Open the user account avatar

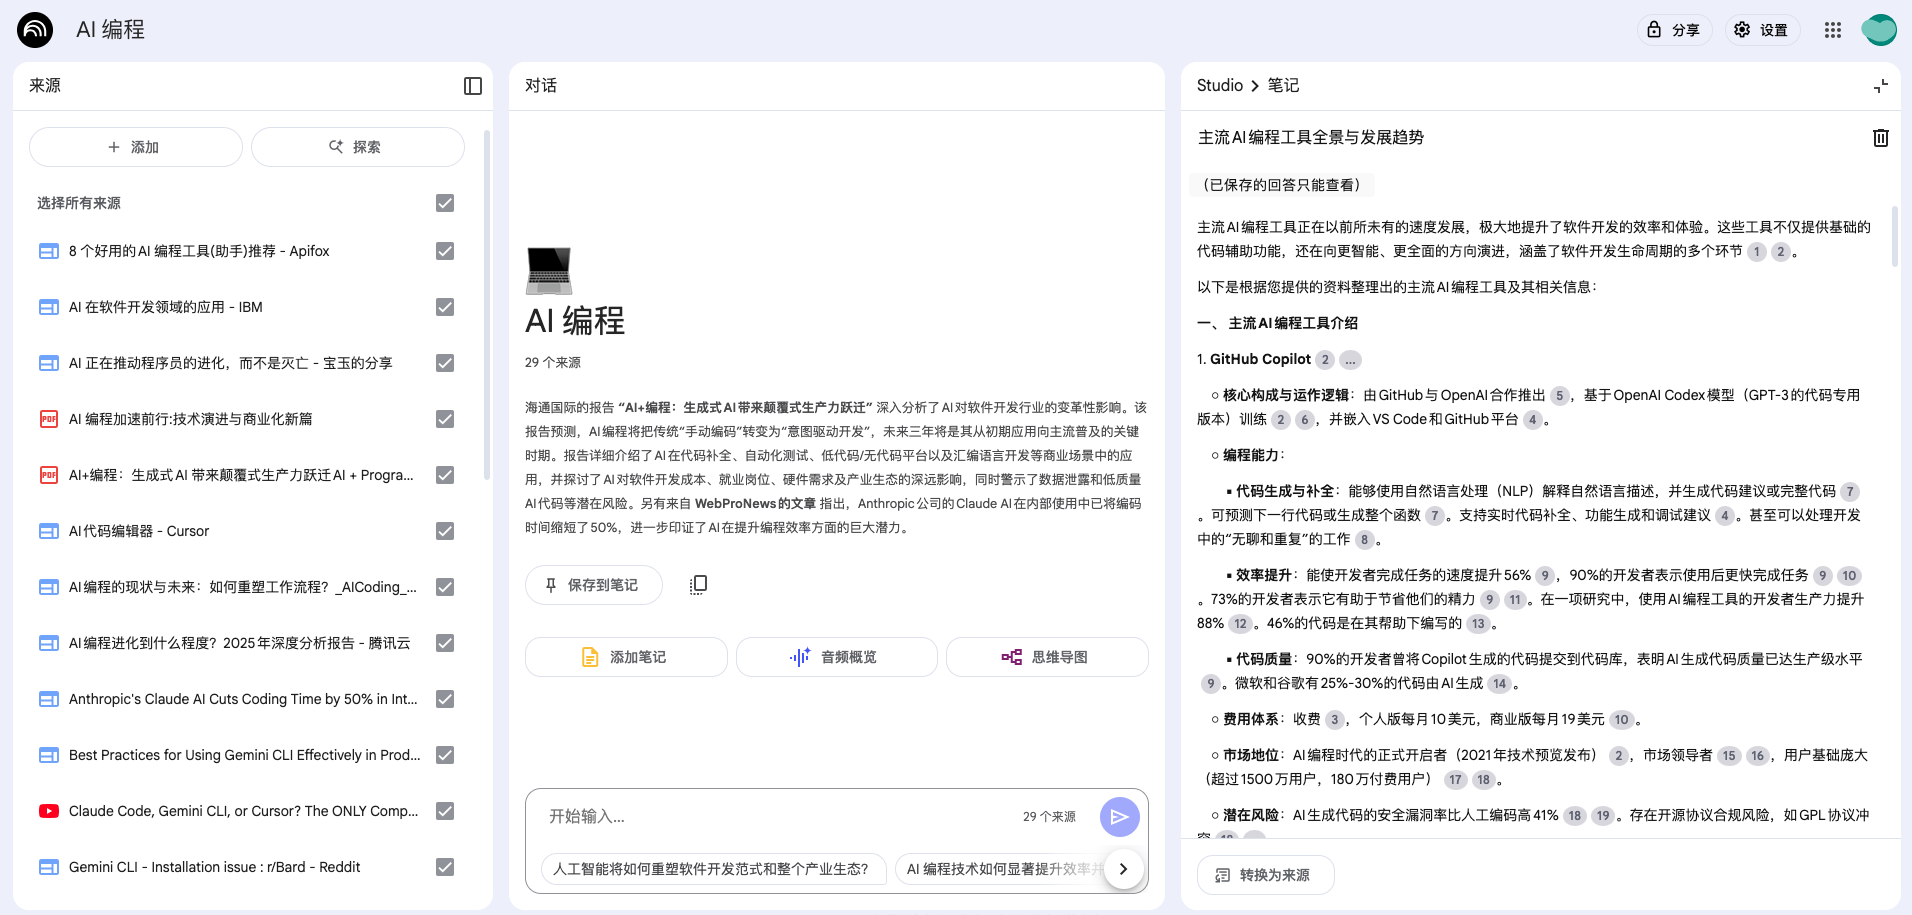click(1879, 30)
